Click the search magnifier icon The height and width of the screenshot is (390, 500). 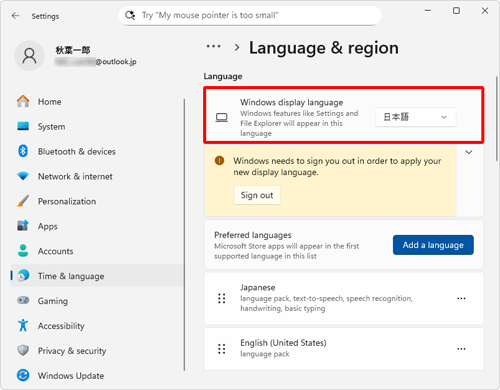point(130,15)
